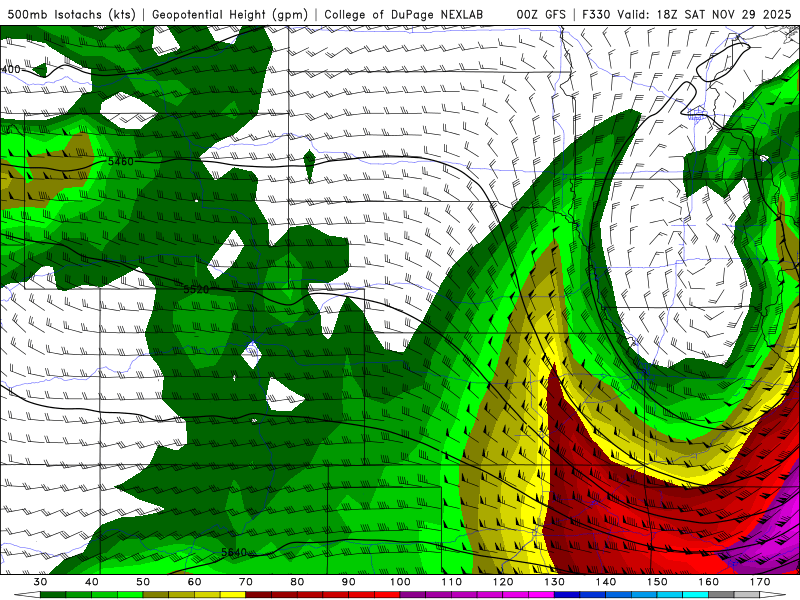Viewport: 800px width, 600px height.
Task: Click the legend value 40
Action: [x=91, y=582]
